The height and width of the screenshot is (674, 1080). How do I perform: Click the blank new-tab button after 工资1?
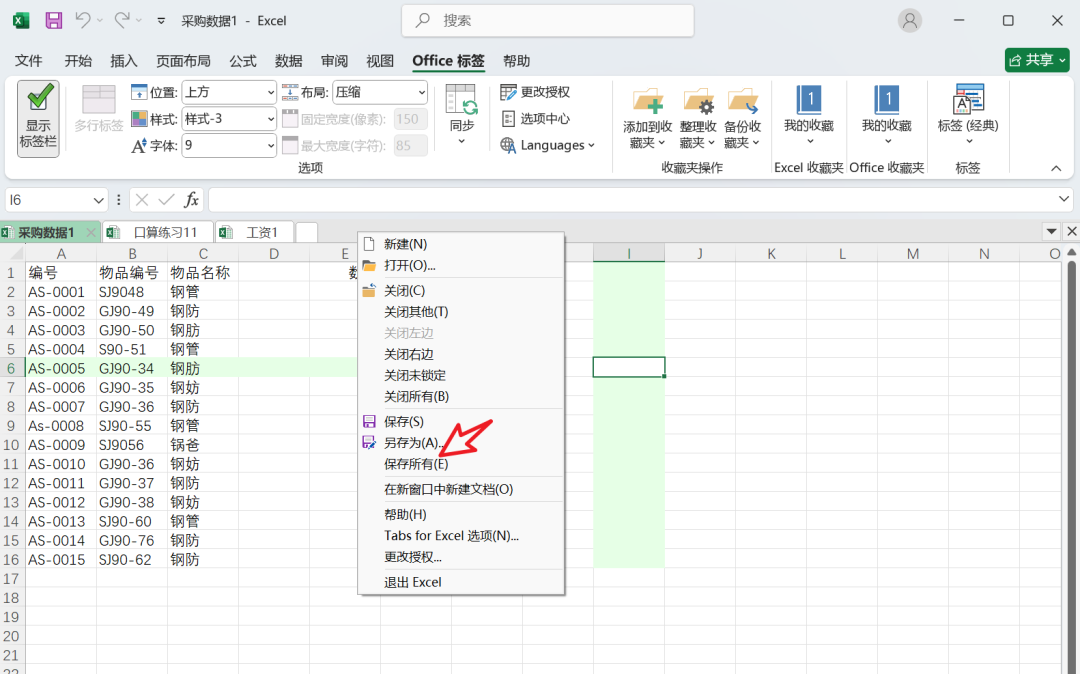point(307,233)
